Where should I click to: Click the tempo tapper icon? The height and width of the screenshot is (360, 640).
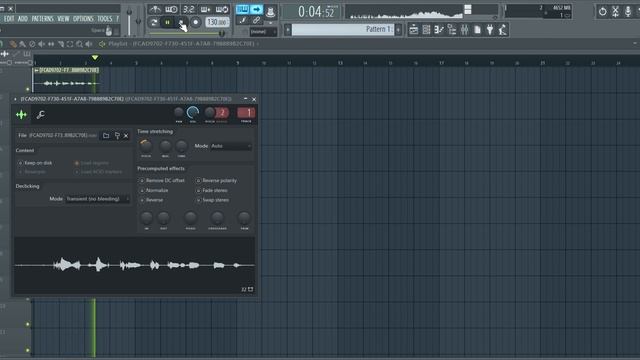[x=503, y=29]
